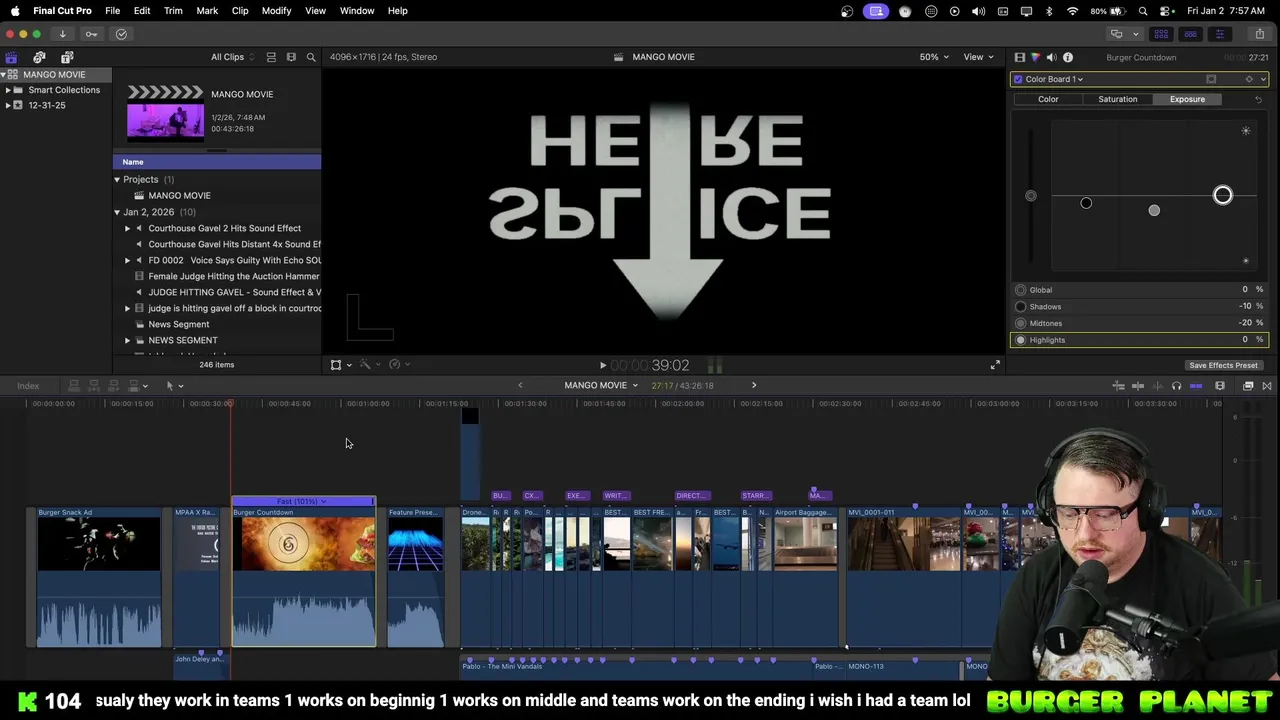Open the Background Tasks checkmark icon
The width and height of the screenshot is (1280, 720).
click(121, 34)
